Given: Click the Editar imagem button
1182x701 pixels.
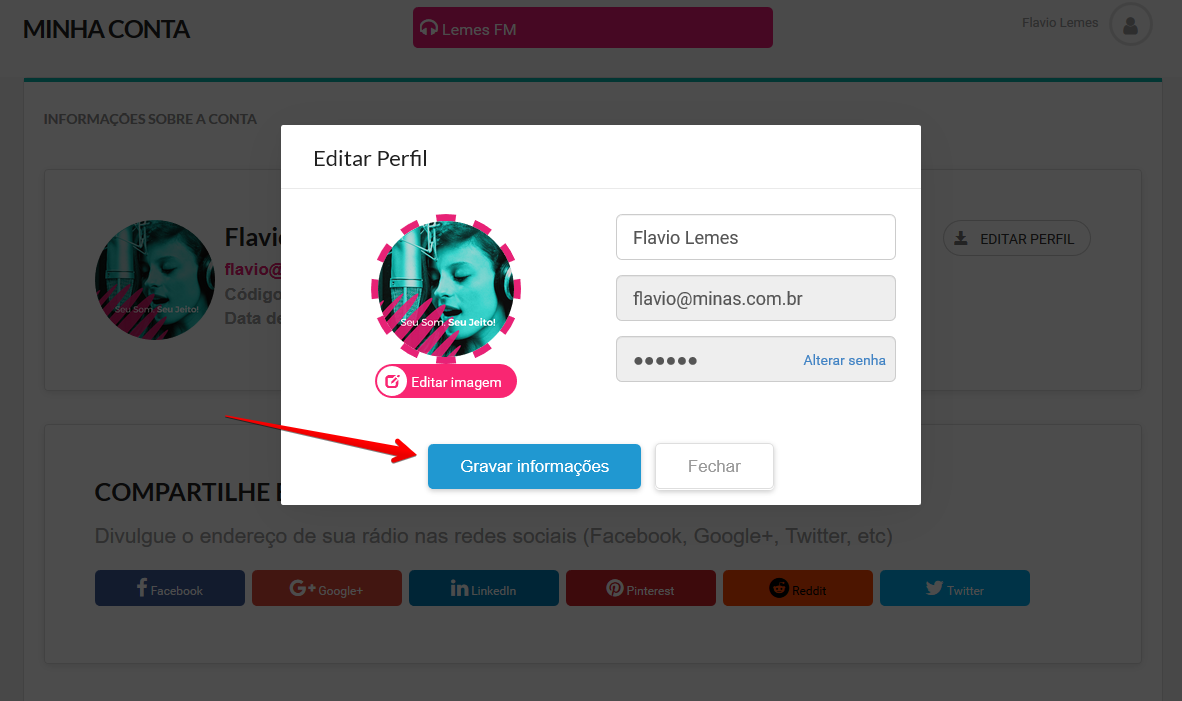Looking at the screenshot, I should (446, 381).
